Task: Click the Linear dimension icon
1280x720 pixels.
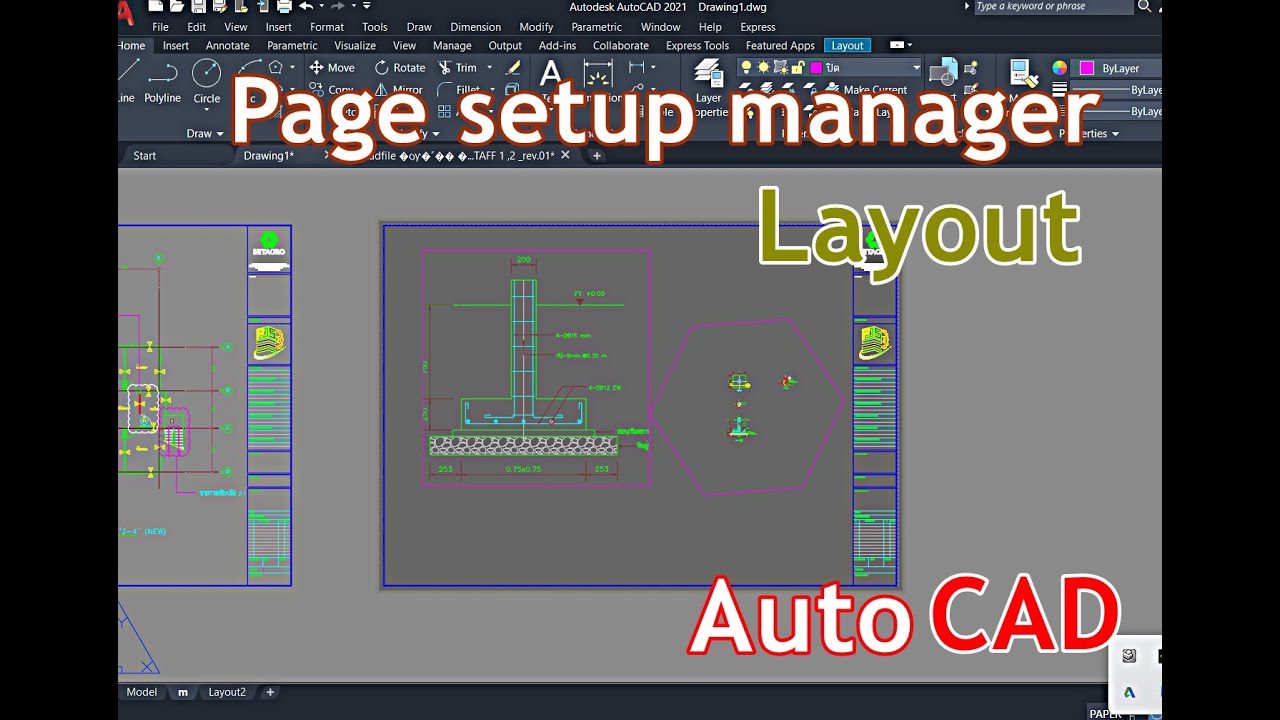Action: (637, 68)
